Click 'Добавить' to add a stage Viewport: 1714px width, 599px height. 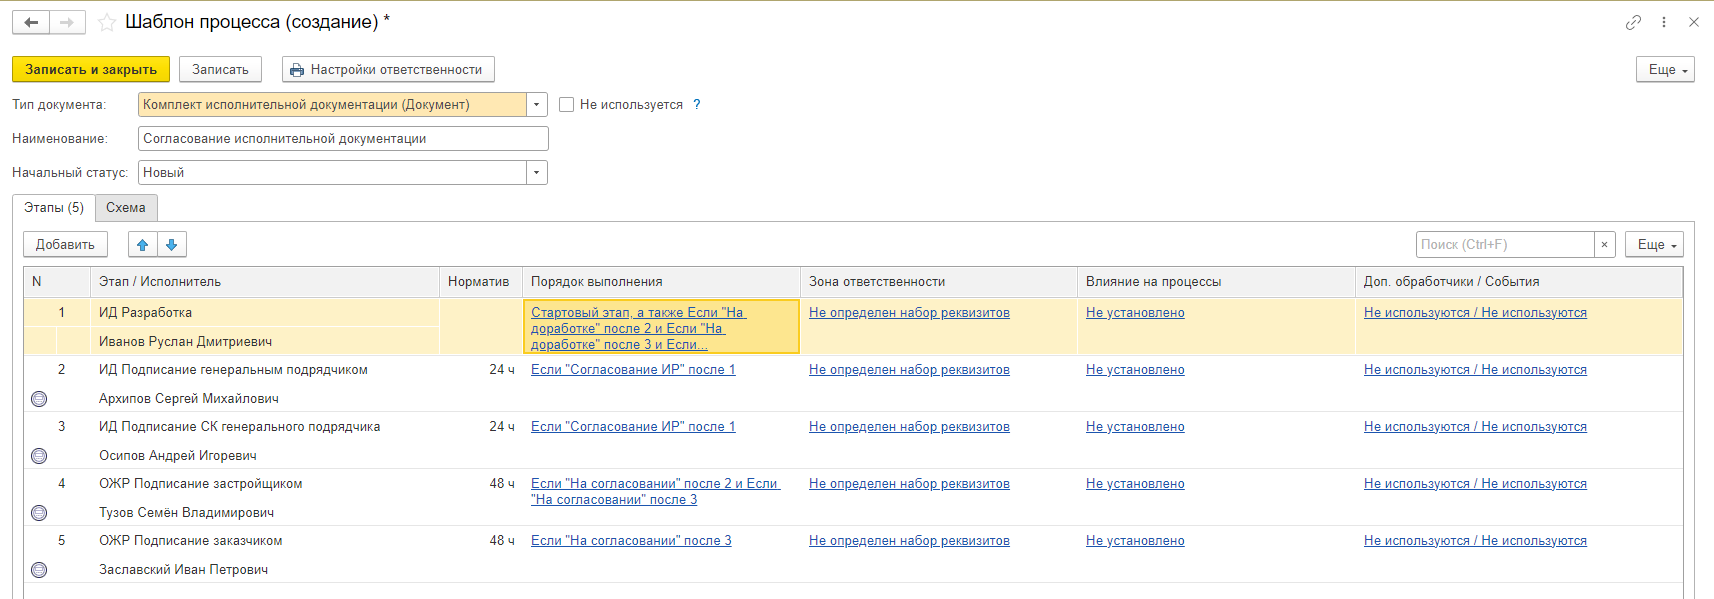tap(65, 244)
